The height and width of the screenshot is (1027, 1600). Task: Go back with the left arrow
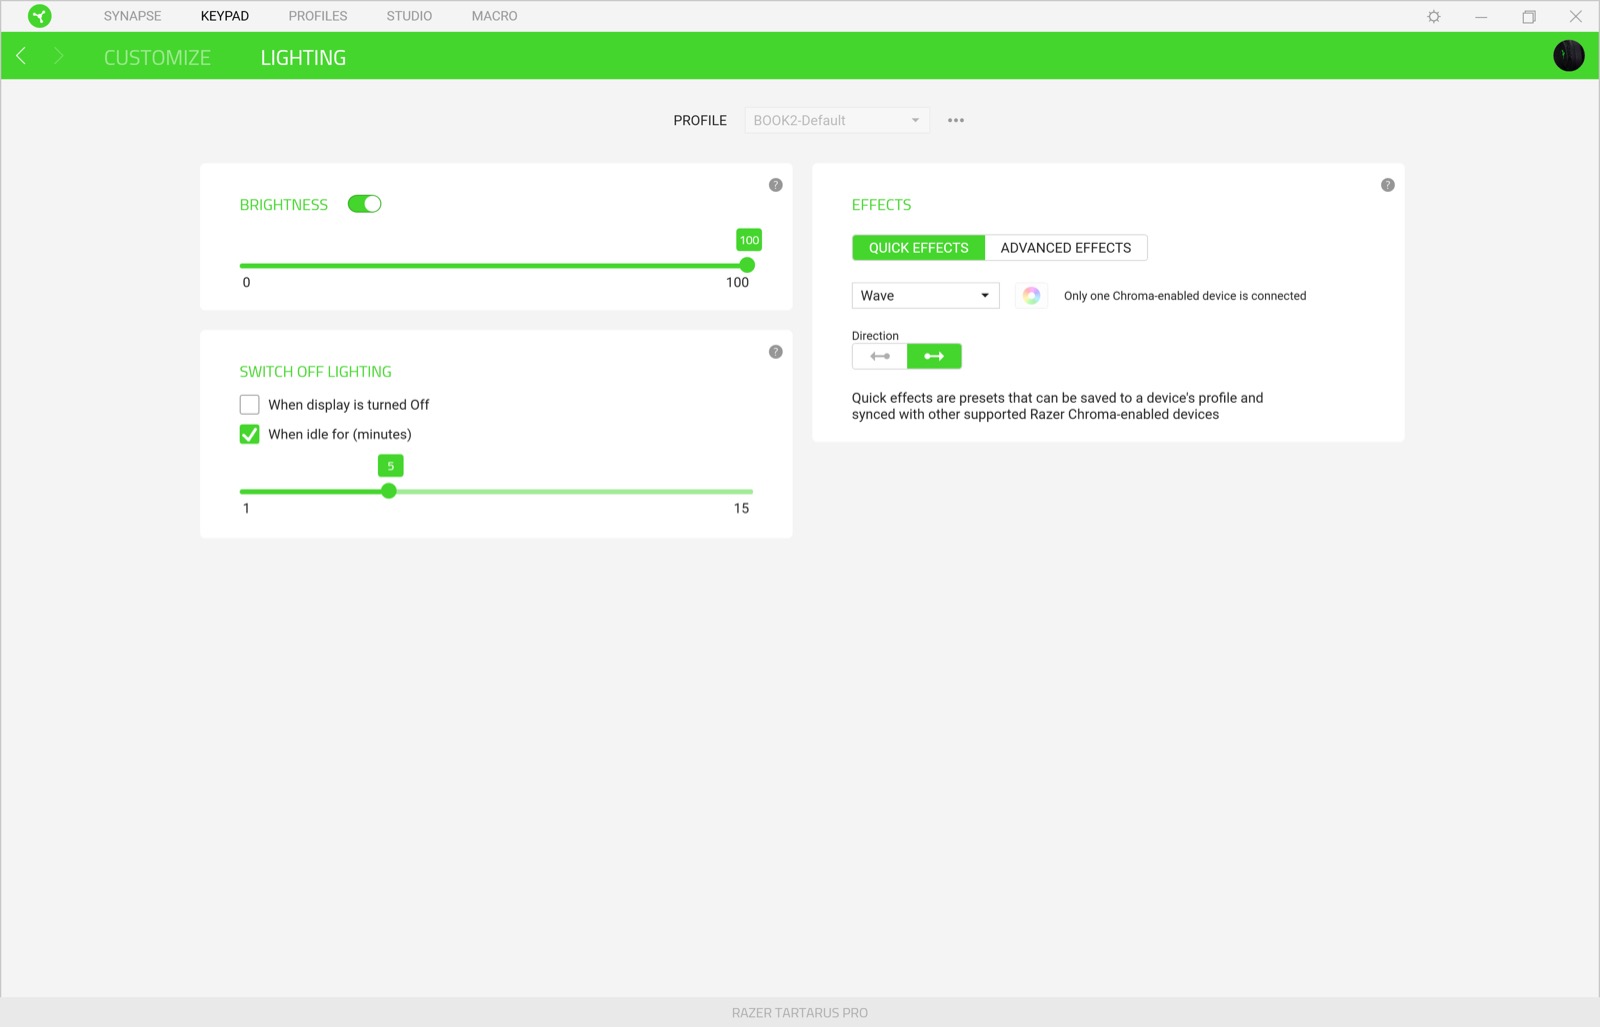click(x=21, y=56)
